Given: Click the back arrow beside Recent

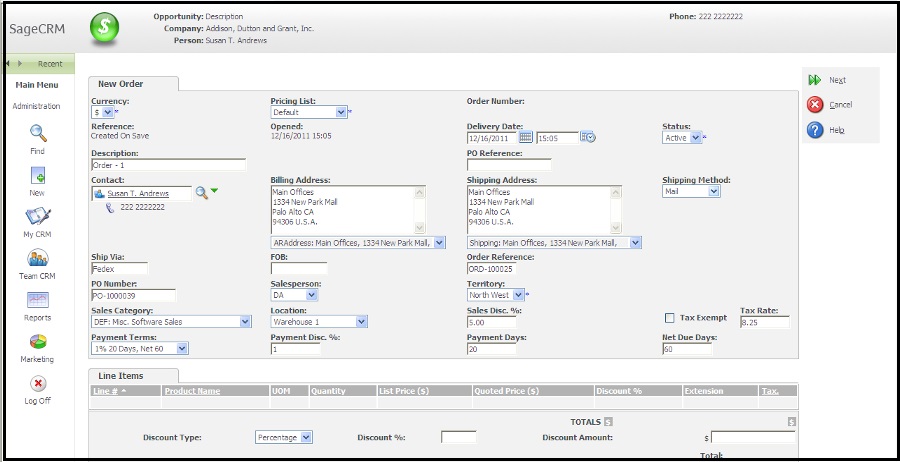Looking at the screenshot, I should (x=7, y=63).
